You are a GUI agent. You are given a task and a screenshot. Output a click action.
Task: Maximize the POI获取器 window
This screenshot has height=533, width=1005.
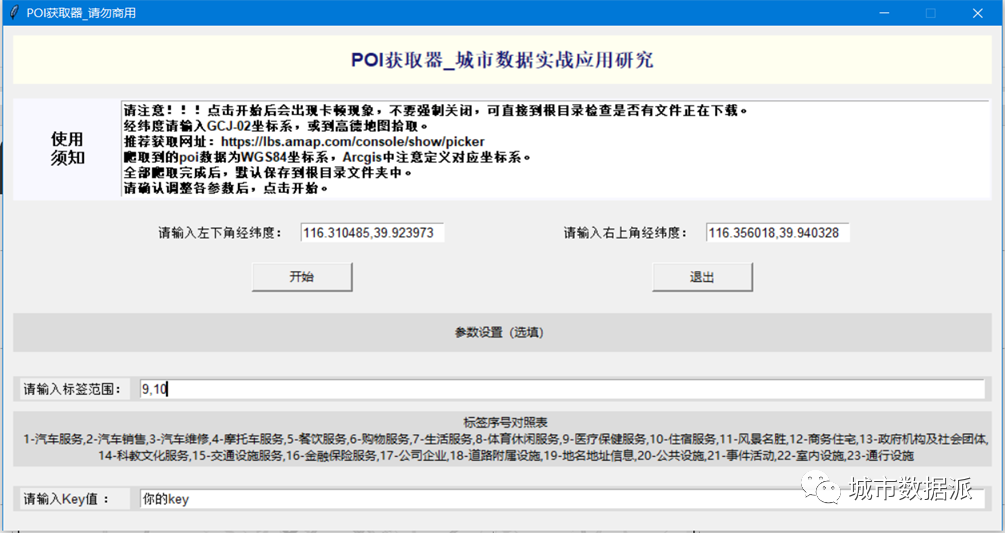931,13
